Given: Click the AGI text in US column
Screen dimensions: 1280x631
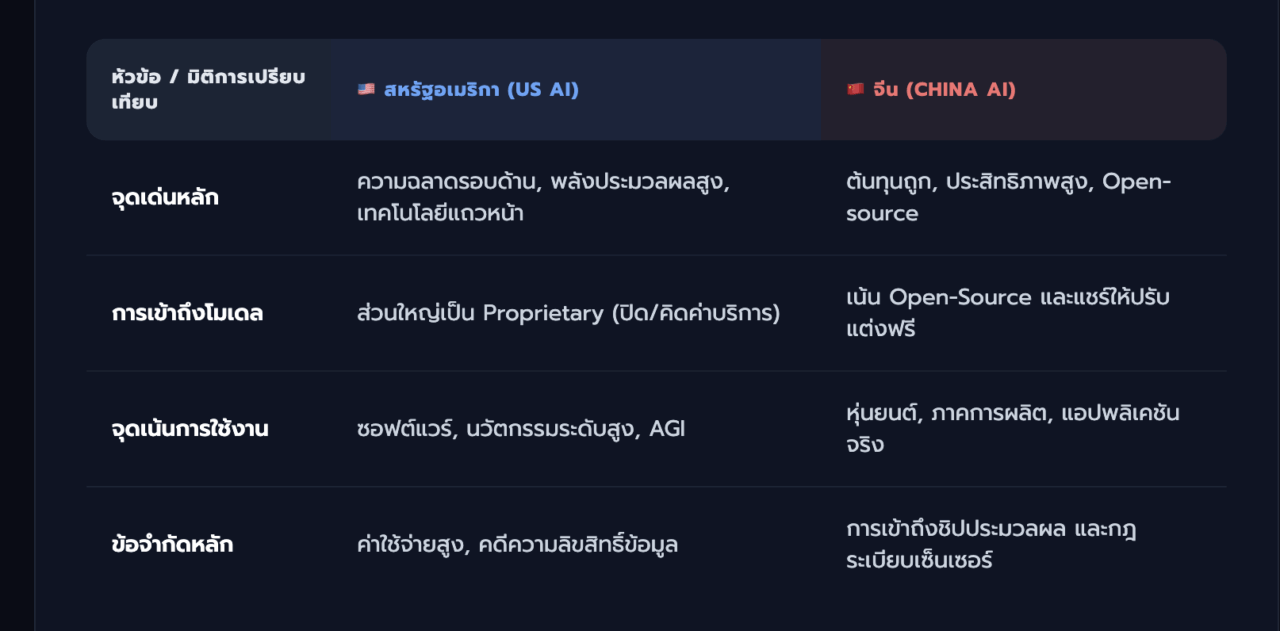Looking at the screenshot, I should pyautogui.click(x=667, y=430).
